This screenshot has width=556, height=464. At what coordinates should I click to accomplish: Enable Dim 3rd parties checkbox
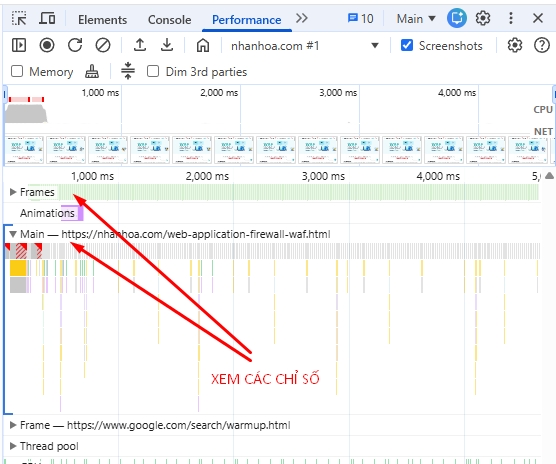click(153, 71)
